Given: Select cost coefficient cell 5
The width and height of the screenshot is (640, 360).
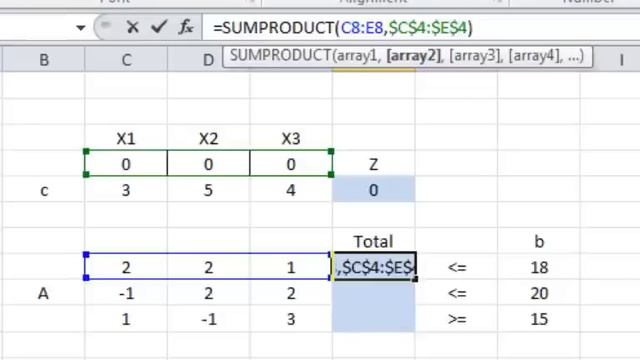Looking at the screenshot, I should [x=208, y=189].
